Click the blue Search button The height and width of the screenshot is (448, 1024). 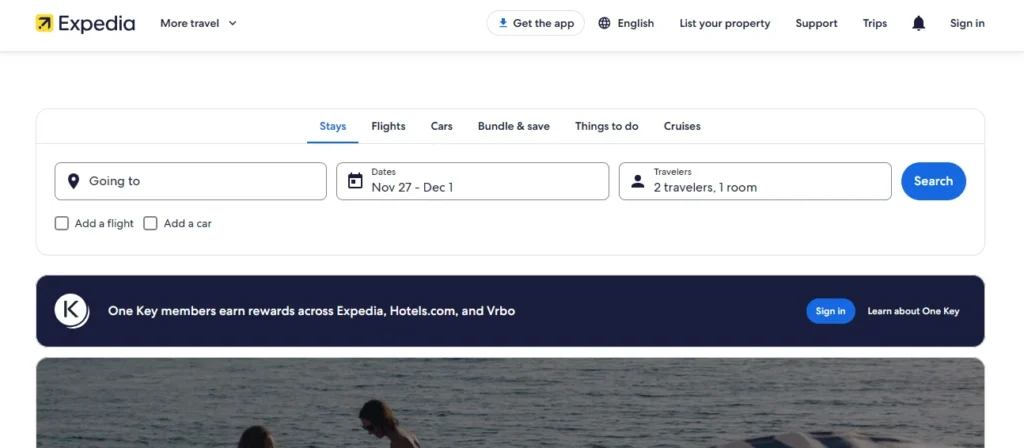pyautogui.click(x=933, y=181)
